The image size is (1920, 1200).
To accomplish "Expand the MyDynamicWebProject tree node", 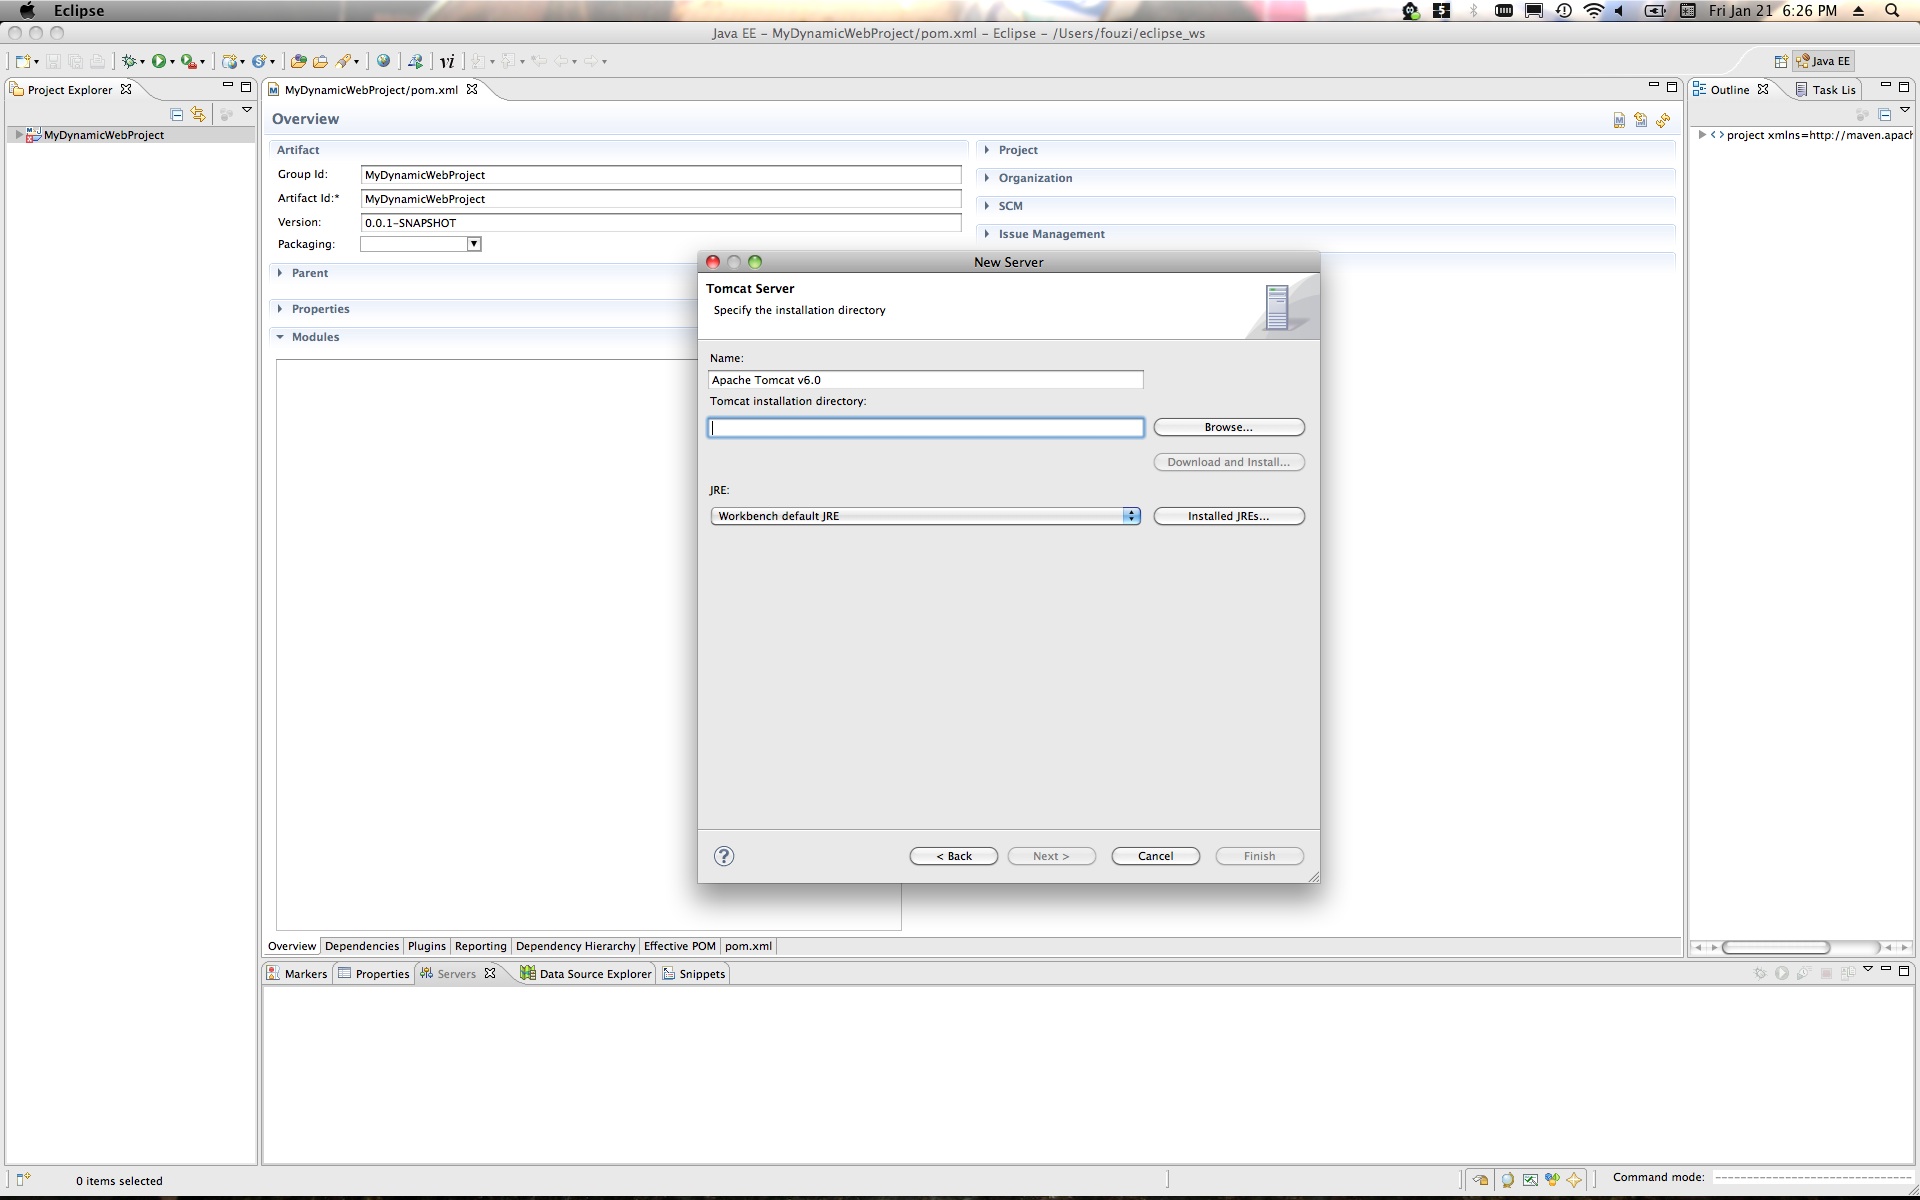I will (19, 135).
